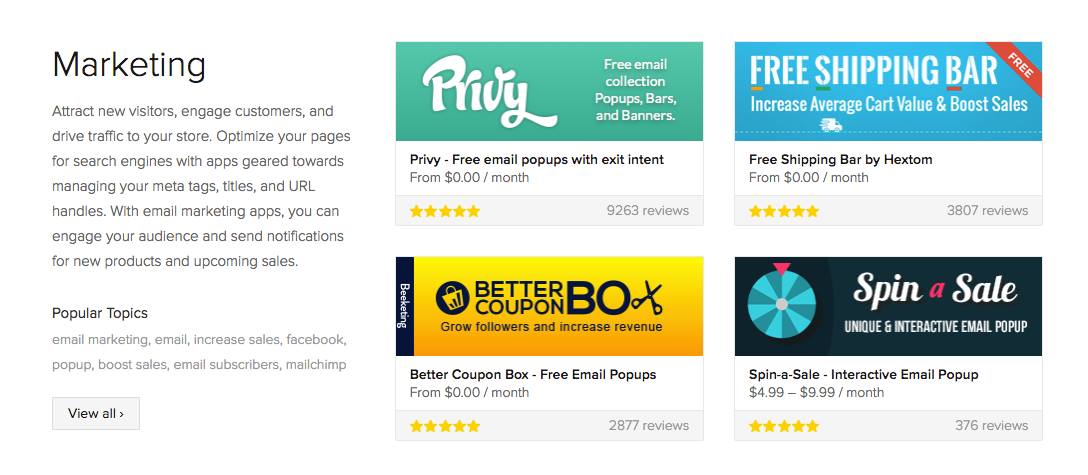Open Better Coupon Box - Free Email Popups link

pyautogui.click(x=533, y=374)
